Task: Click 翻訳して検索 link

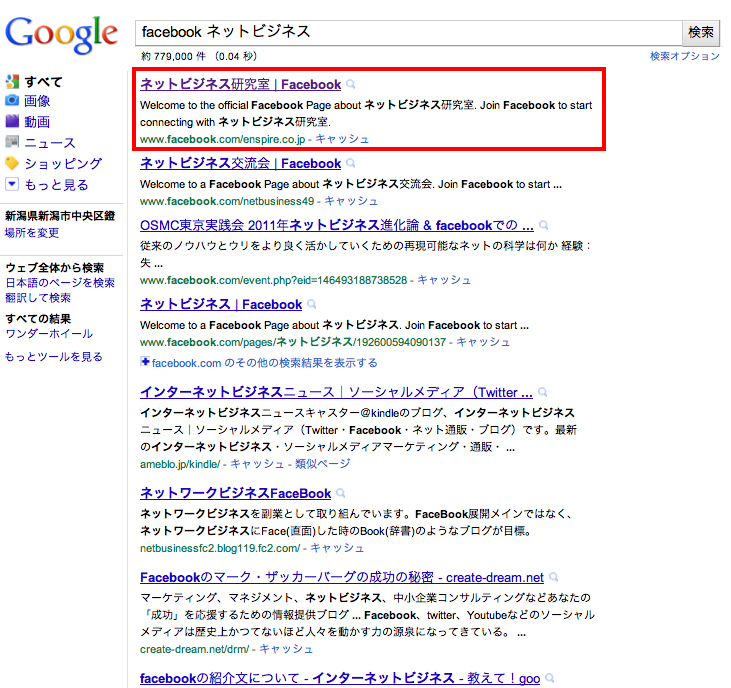Action: 38,298
